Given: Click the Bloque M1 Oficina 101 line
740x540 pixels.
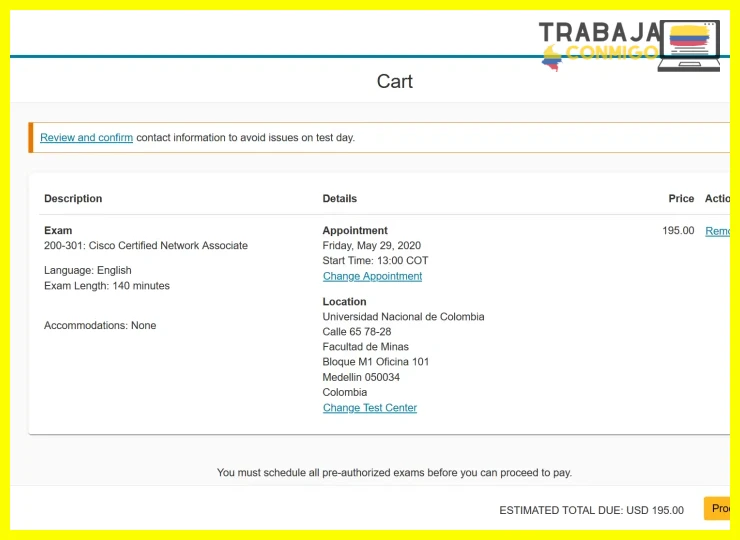Looking at the screenshot, I should click(x=376, y=362).
